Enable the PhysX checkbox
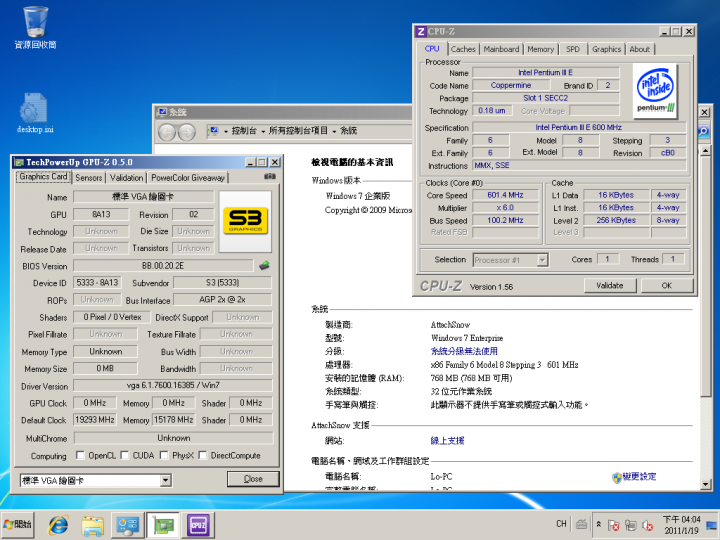This screenshot has height=540, width=720. pos(164,455)
